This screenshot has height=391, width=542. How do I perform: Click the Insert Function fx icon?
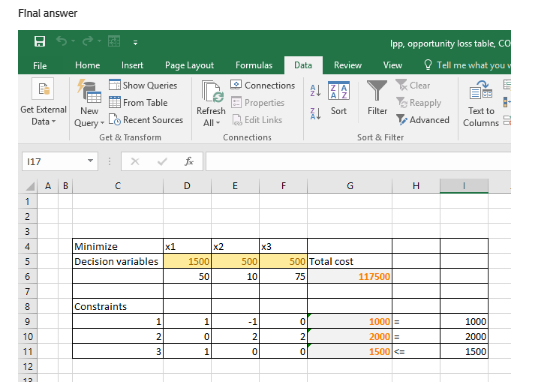[189, 161]
